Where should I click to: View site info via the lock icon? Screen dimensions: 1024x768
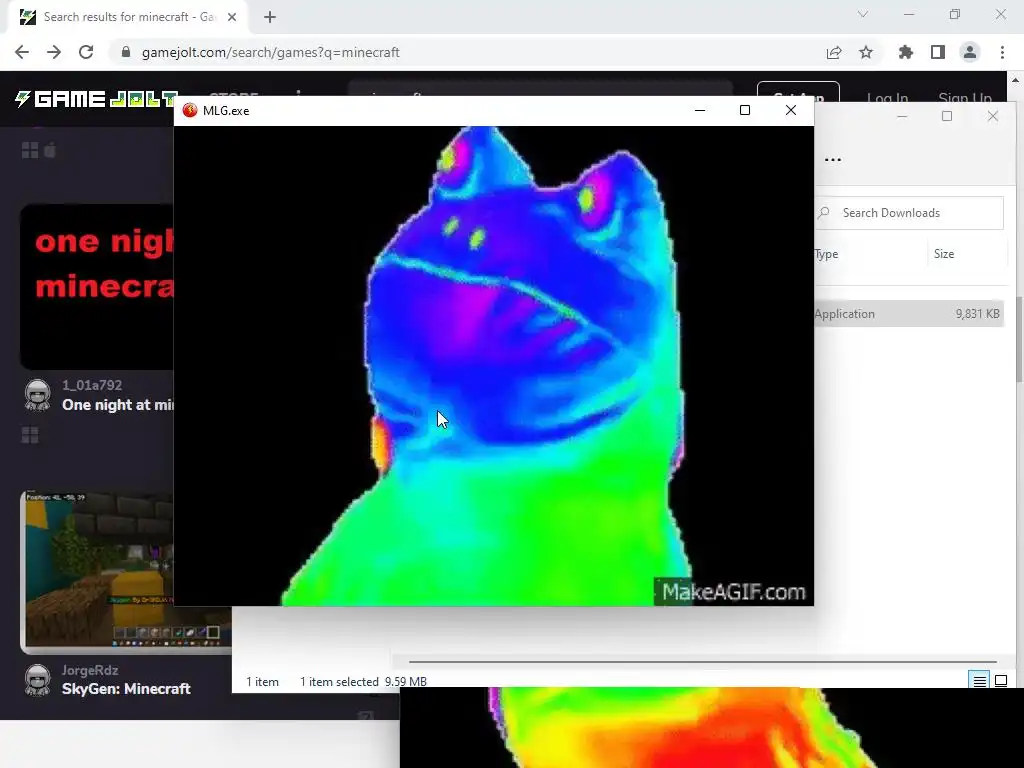click(126, 52)
